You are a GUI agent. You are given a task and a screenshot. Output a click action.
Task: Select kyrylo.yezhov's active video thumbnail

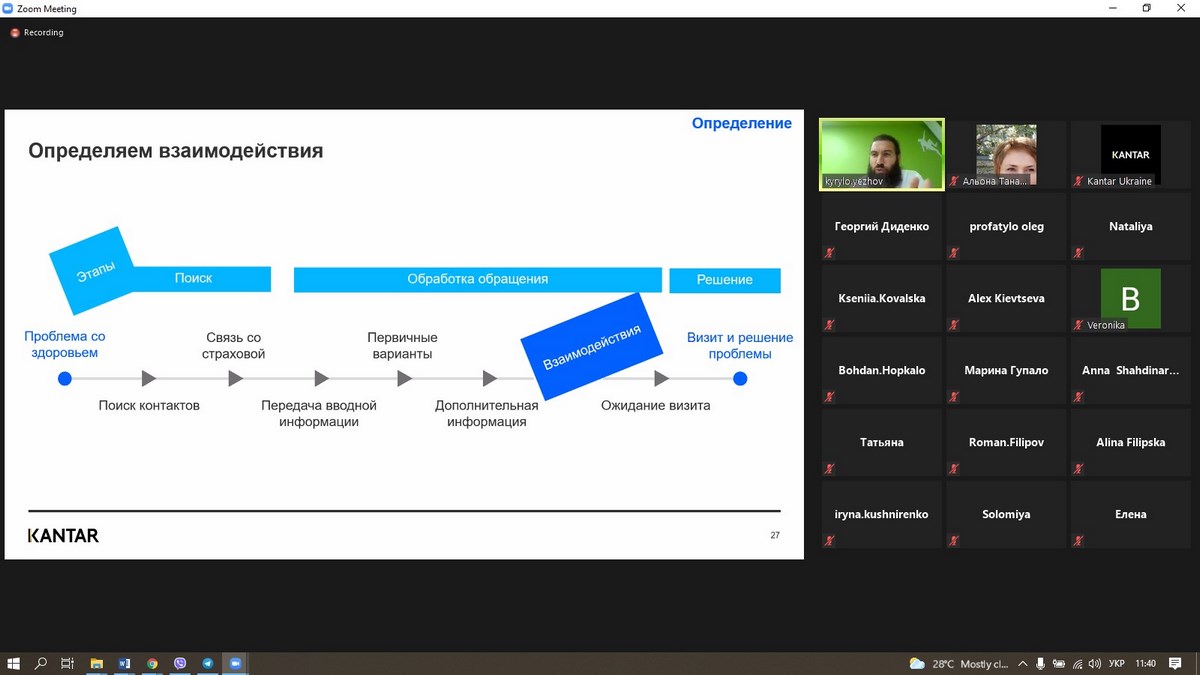[x=881, y=154]
